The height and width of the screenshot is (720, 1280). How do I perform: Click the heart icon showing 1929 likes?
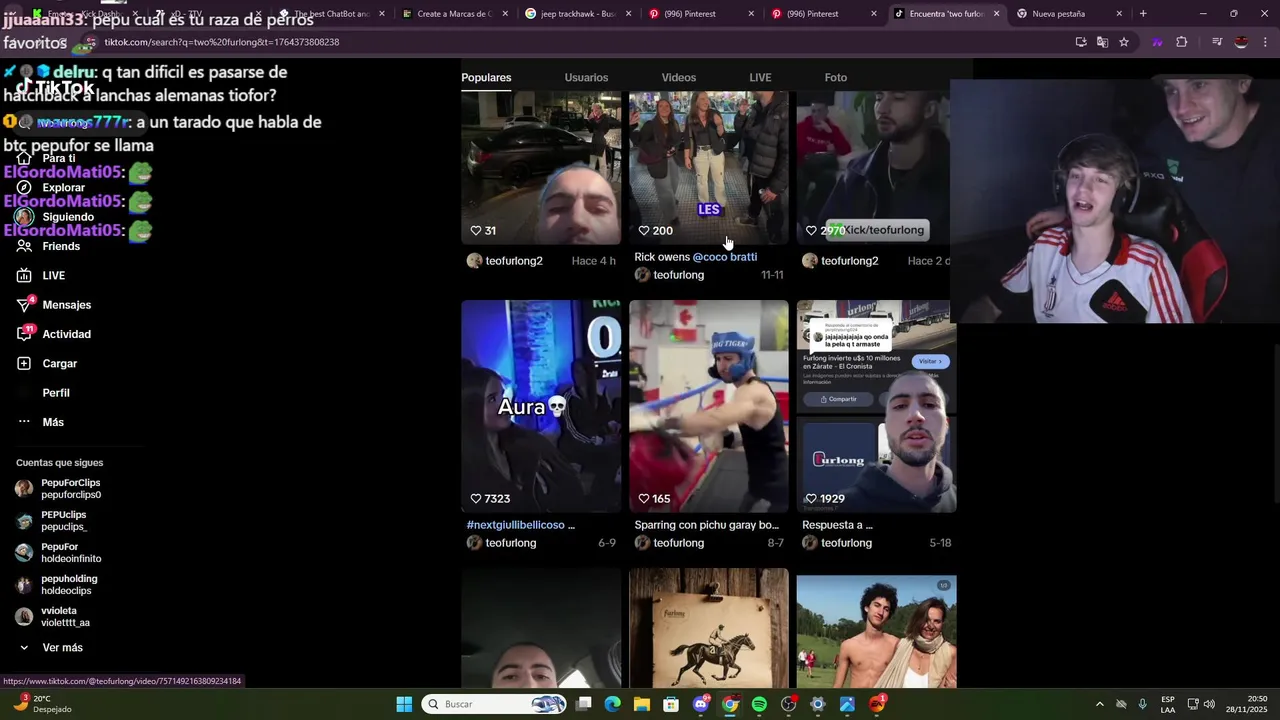(x=812, y=498)
